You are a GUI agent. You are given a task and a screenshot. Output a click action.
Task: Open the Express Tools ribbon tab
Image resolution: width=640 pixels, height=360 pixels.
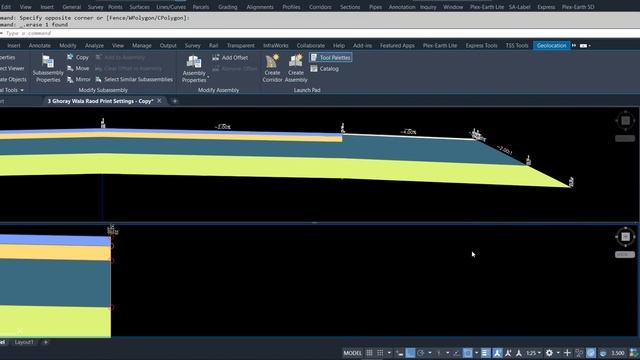481,46
